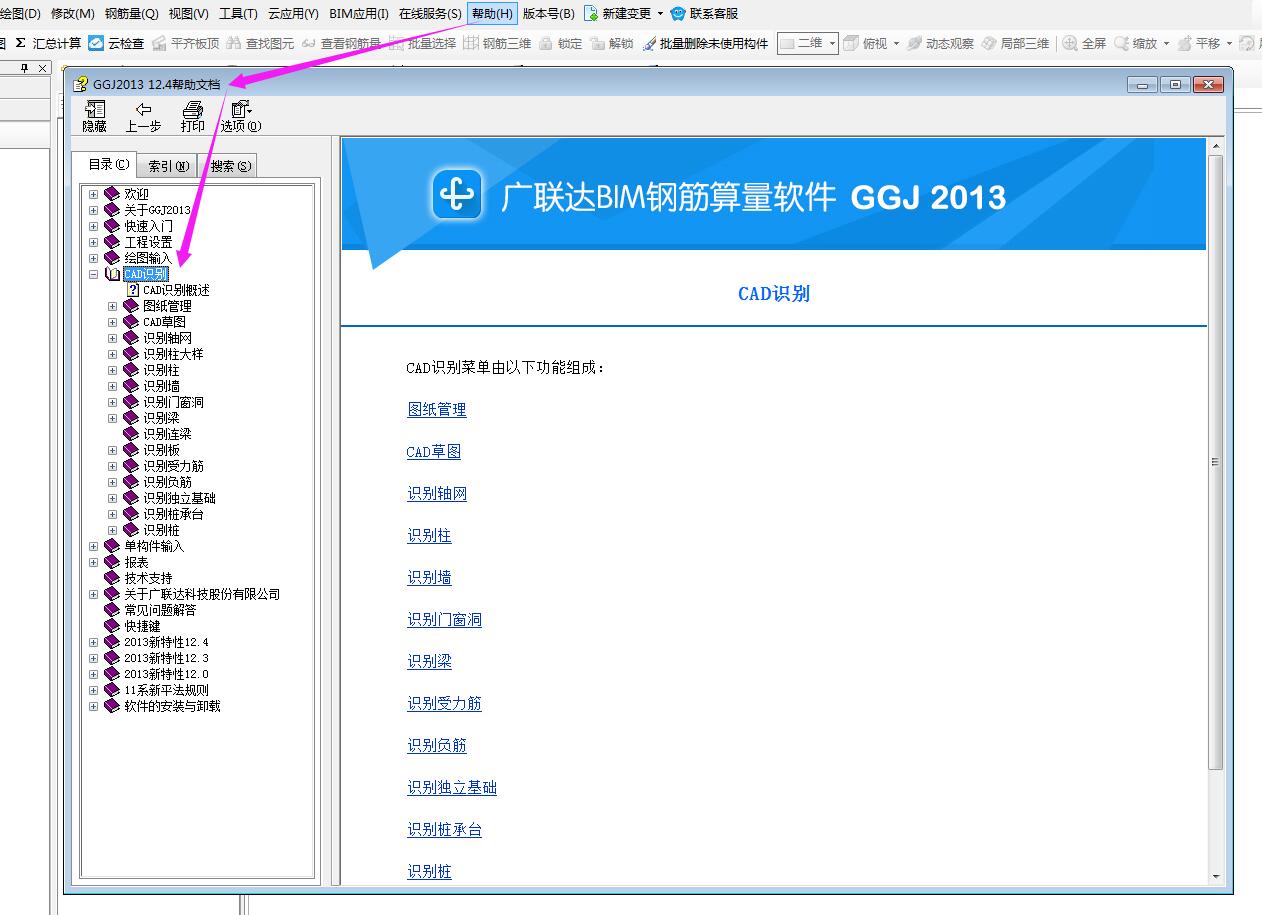Expand the 工程设置 tree node
The height and width of the screenshot is (915, 1262).
93,242
